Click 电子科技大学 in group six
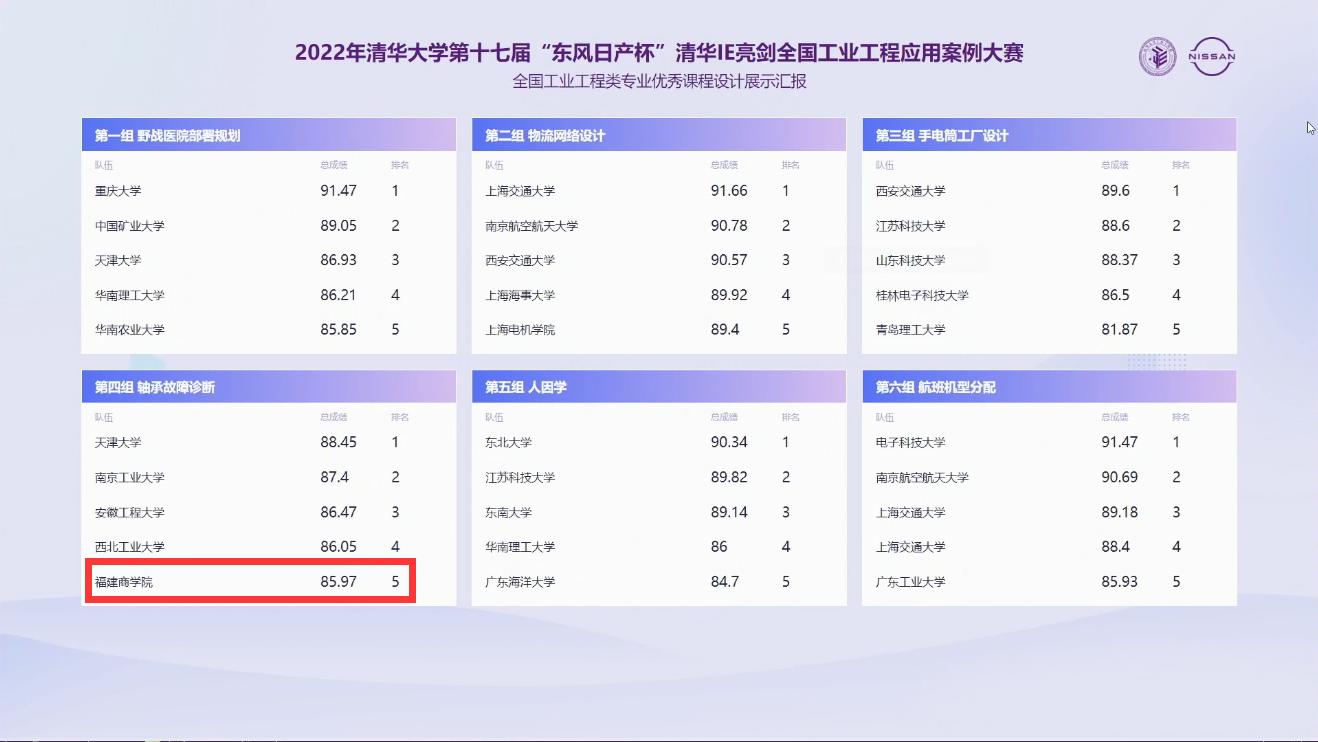This screenshot has width=1318, height=742. point(910,442)
